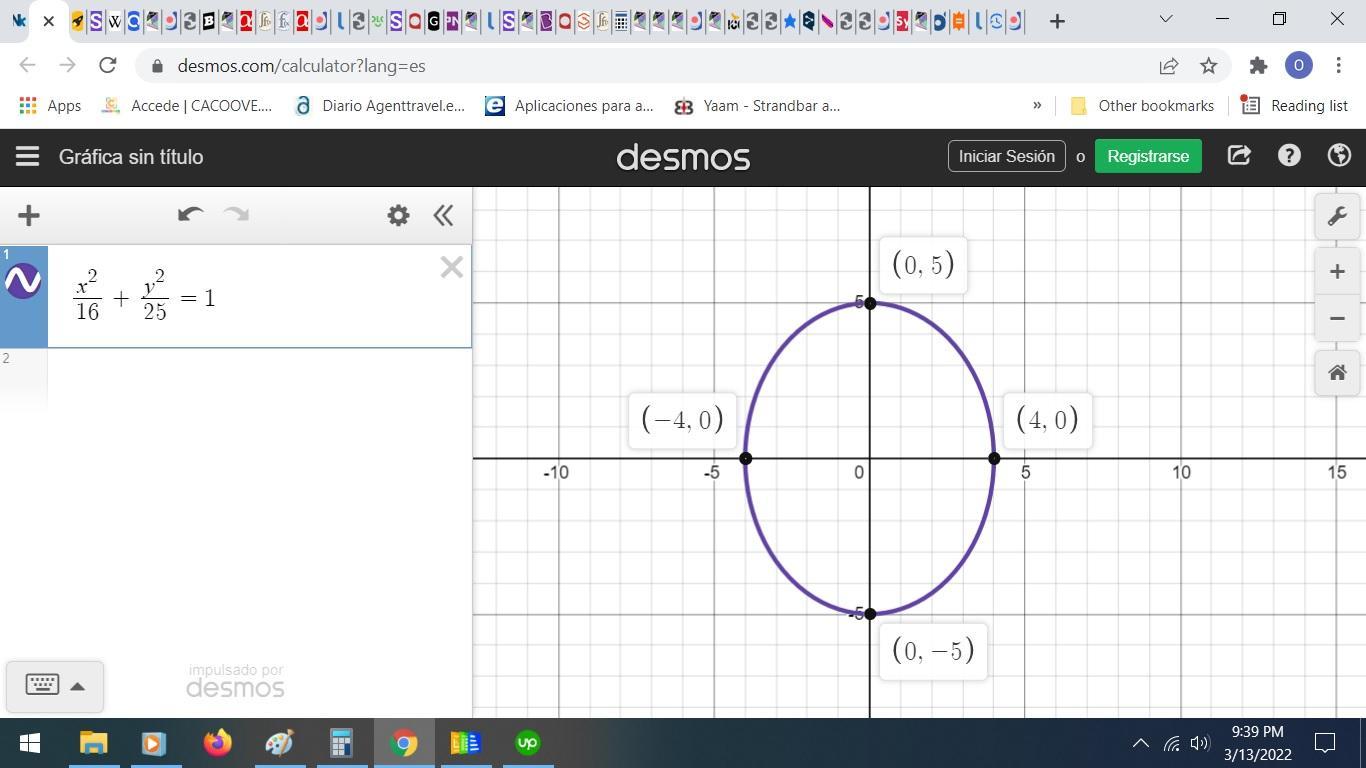The image size is (1366, 768).
Task: Undo the last expression change
Action: pyautogui.click(x=190, y=214)
